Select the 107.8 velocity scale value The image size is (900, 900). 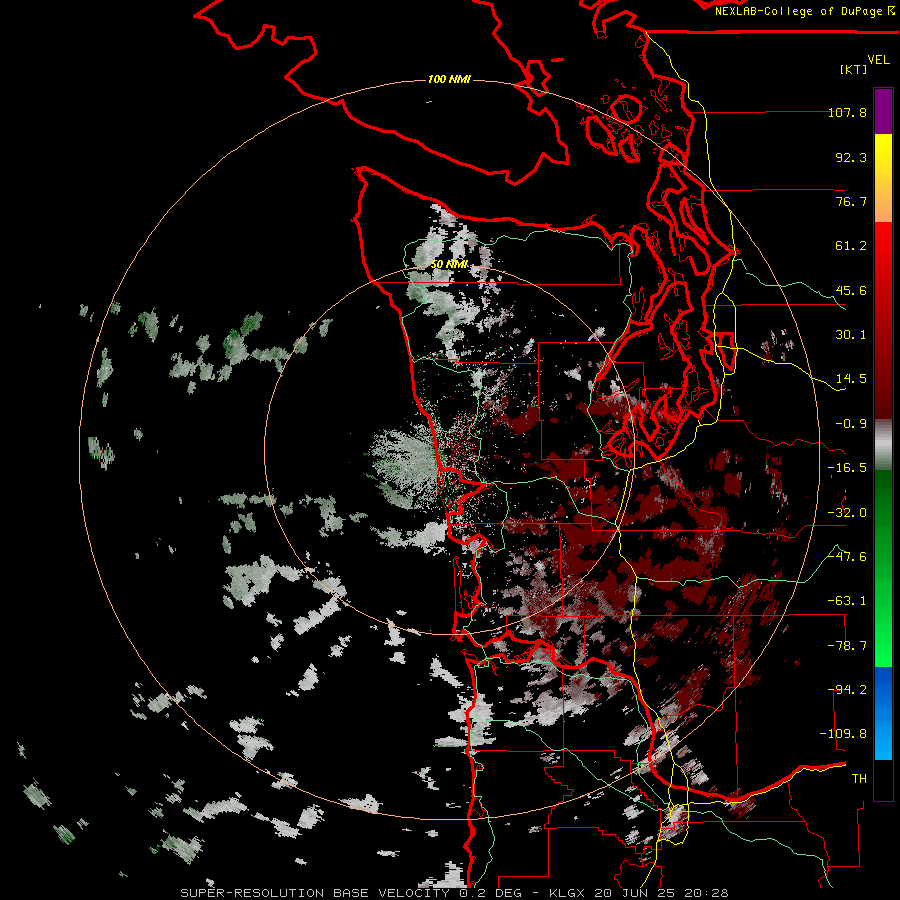(847, 112)
